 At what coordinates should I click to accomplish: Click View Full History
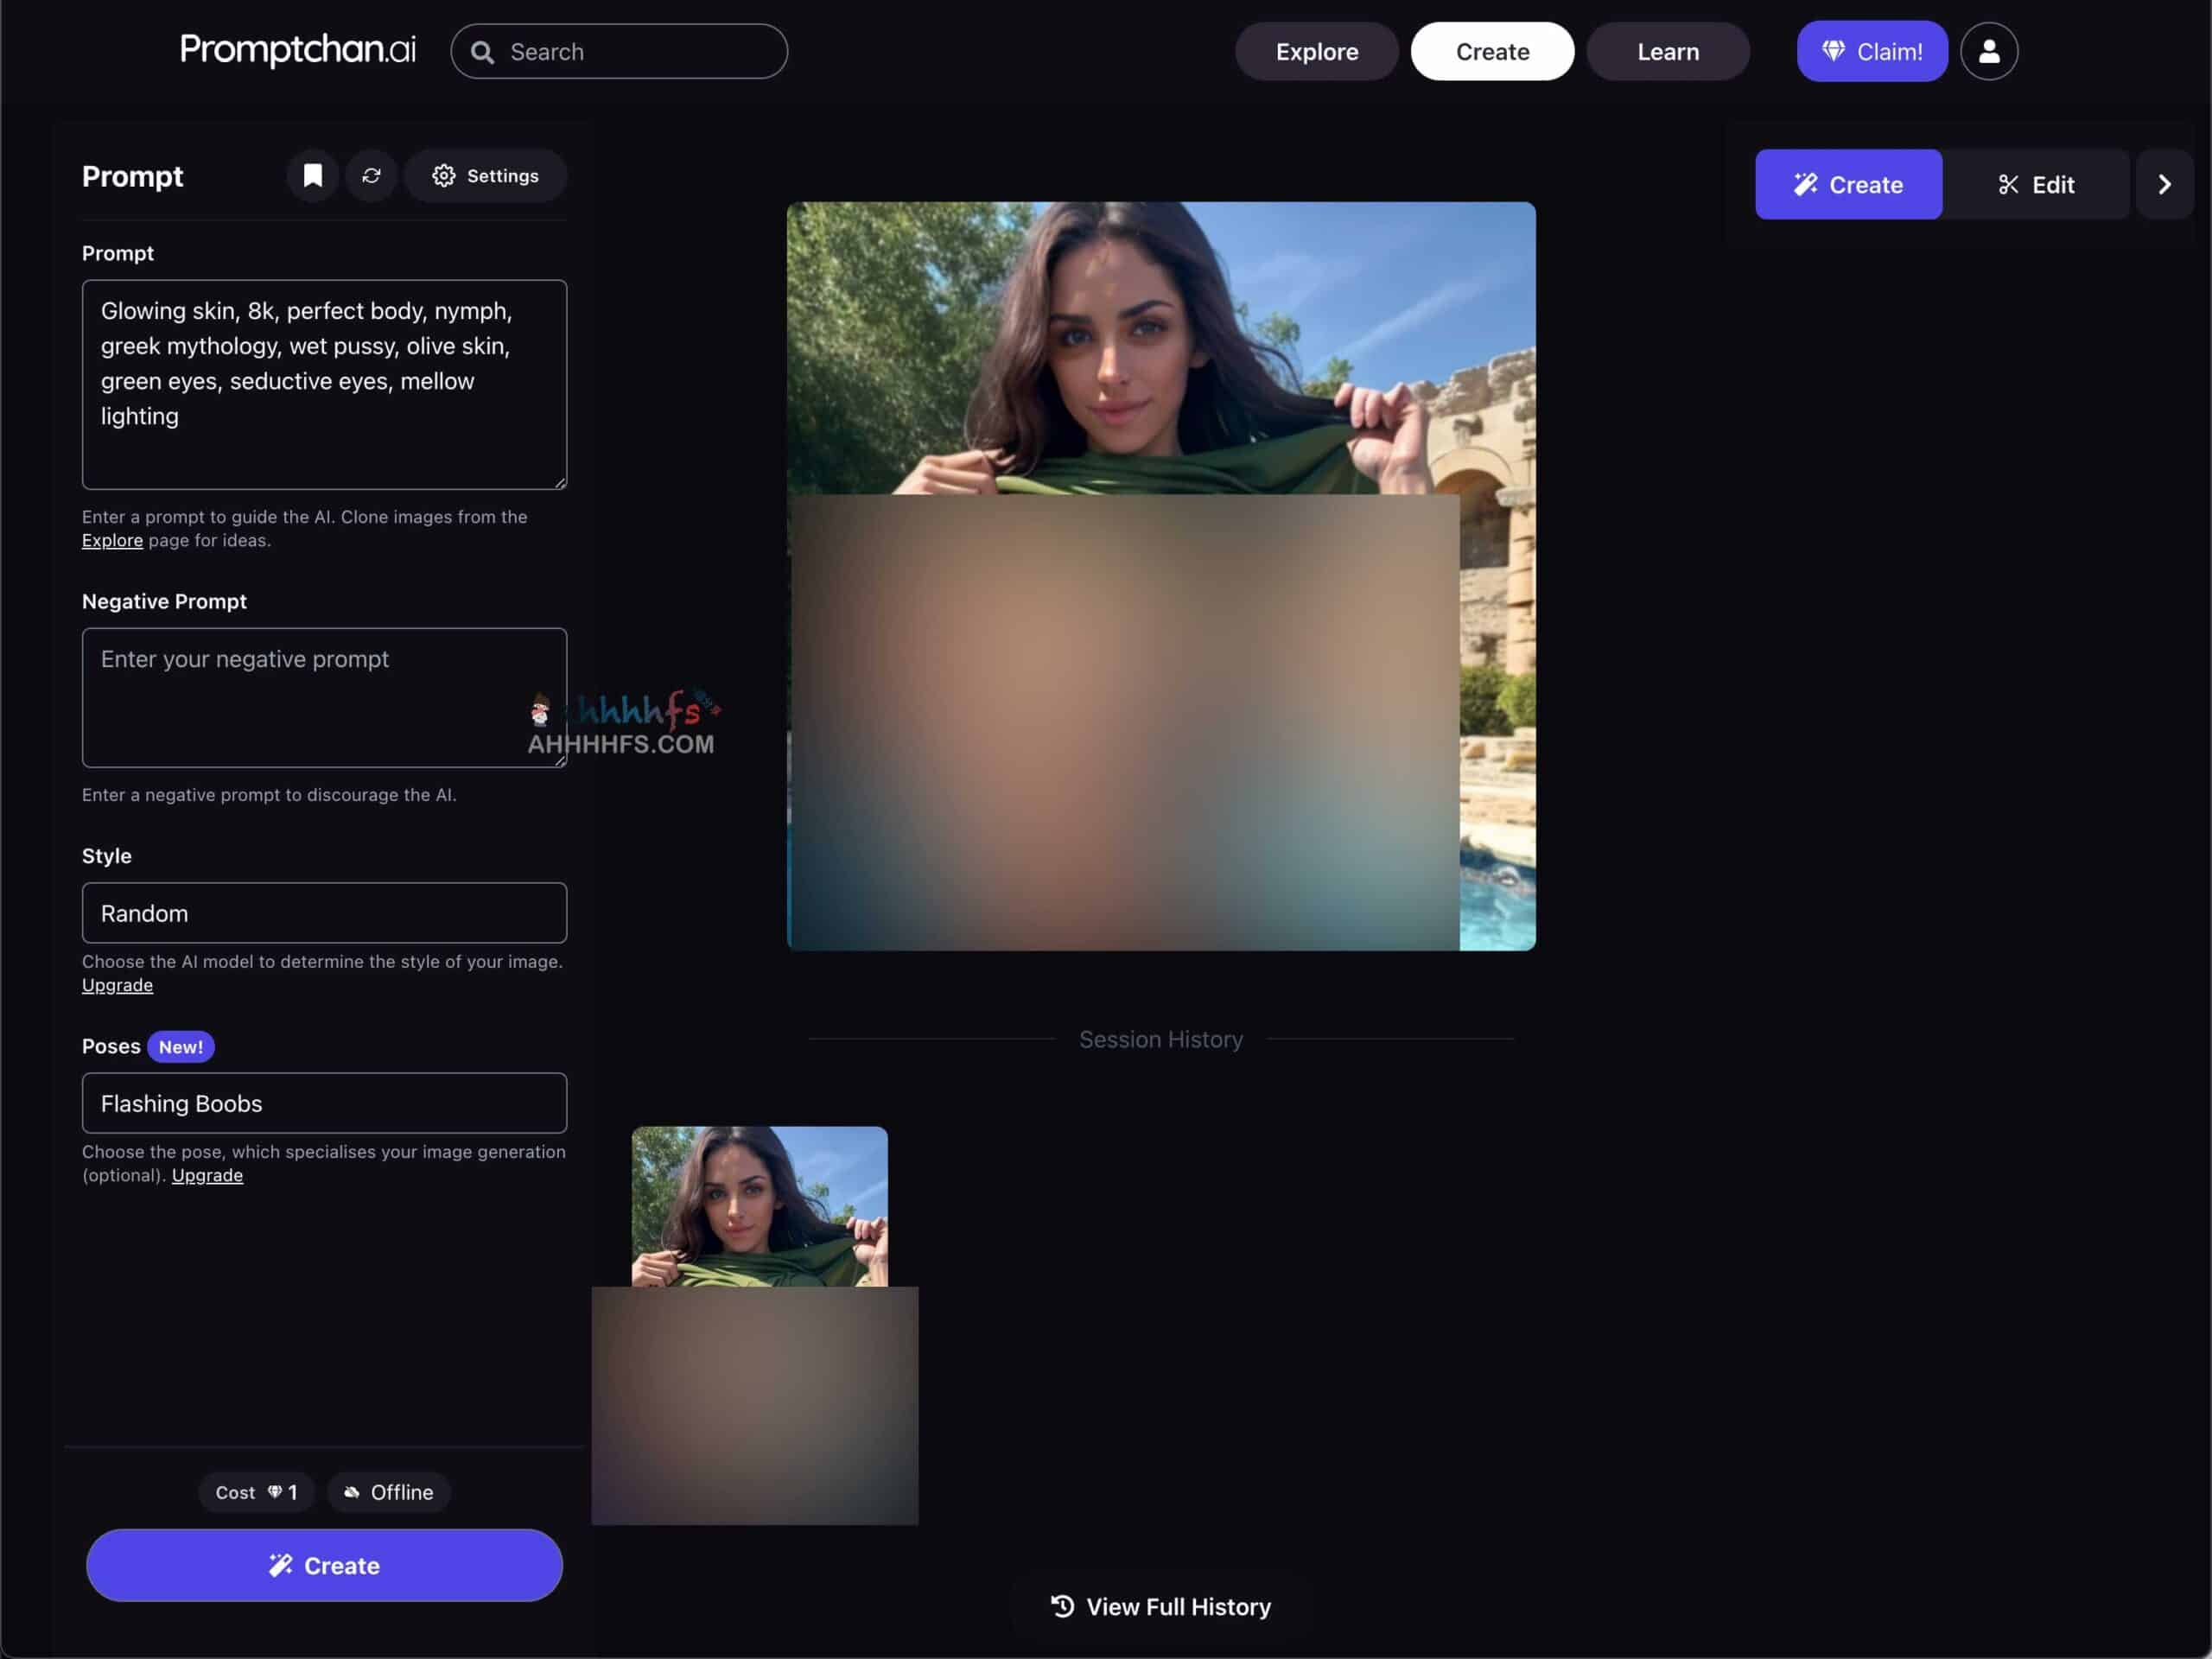click(x=1160, y=1606)
